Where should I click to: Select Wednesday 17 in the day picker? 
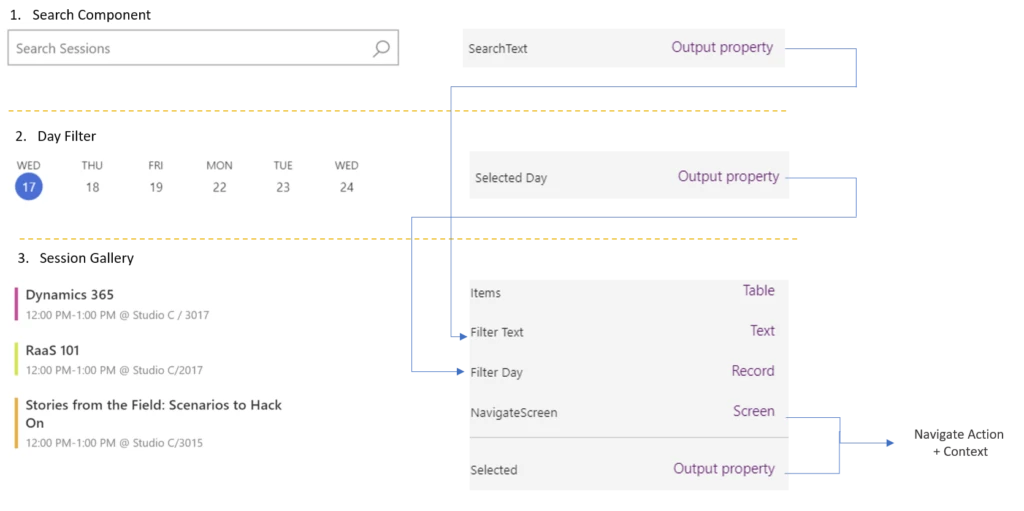(x=29, y=186)
